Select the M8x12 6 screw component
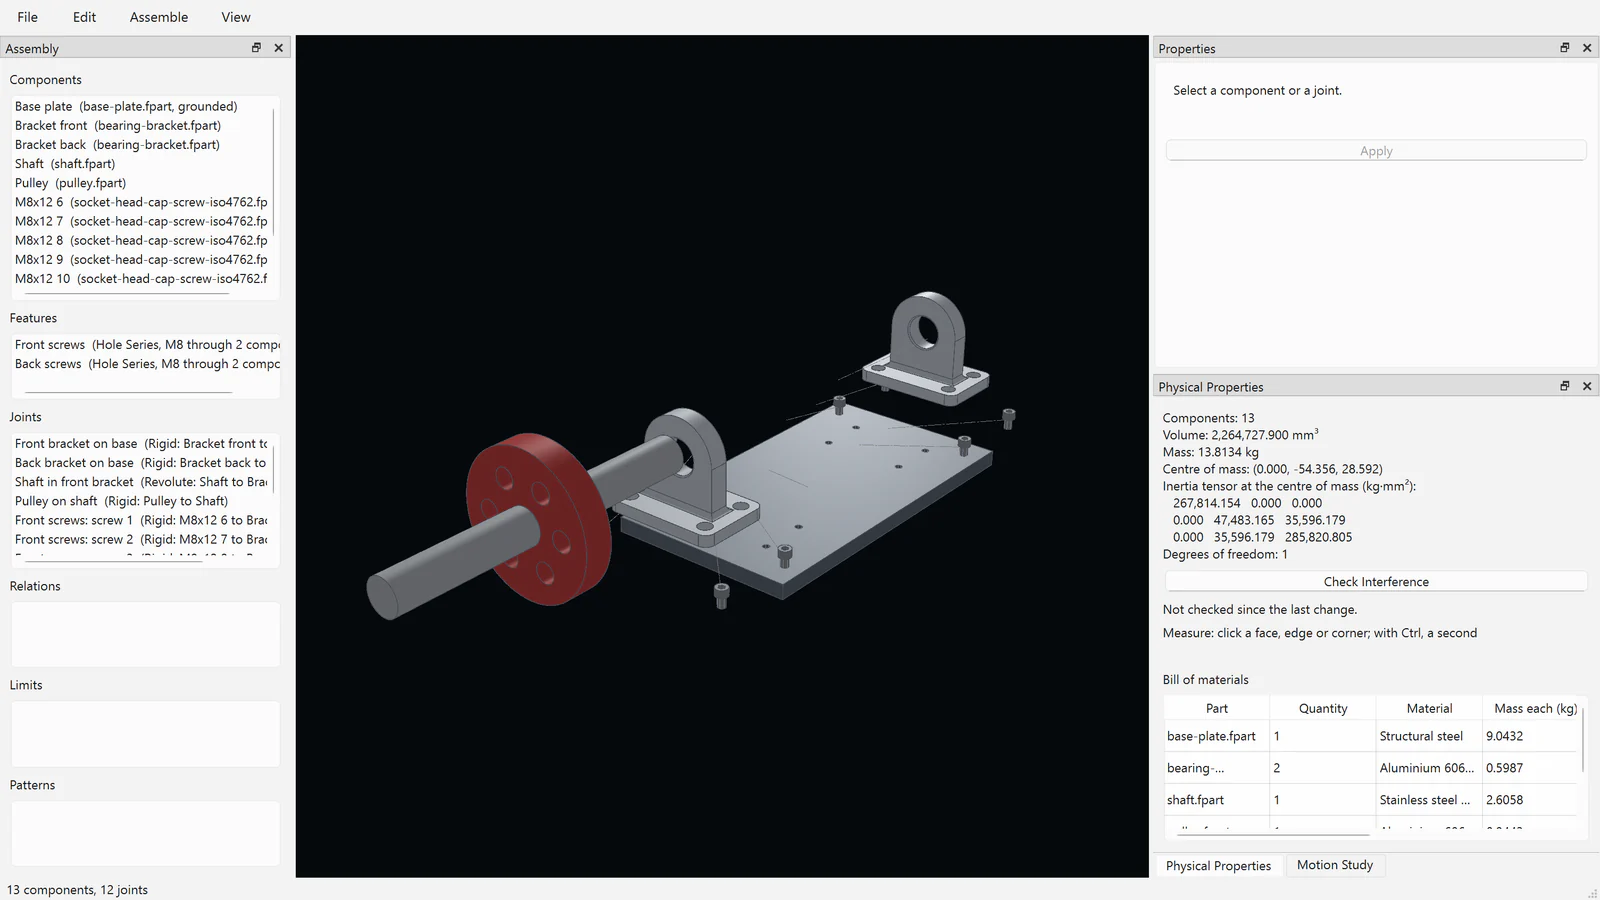The height and width of the screenshot is (900, 1600). coord(142,202)
